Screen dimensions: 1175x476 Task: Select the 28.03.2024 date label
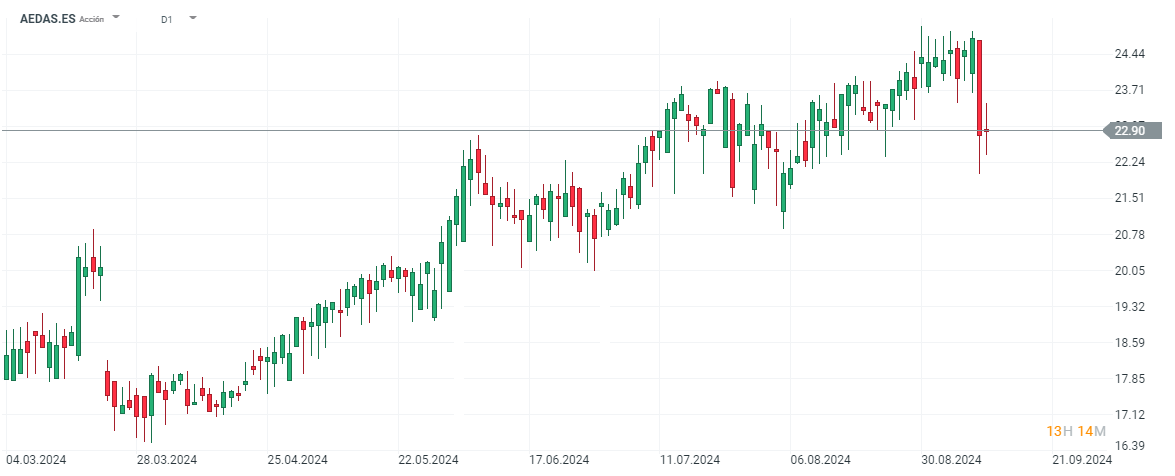pos(167,460)
